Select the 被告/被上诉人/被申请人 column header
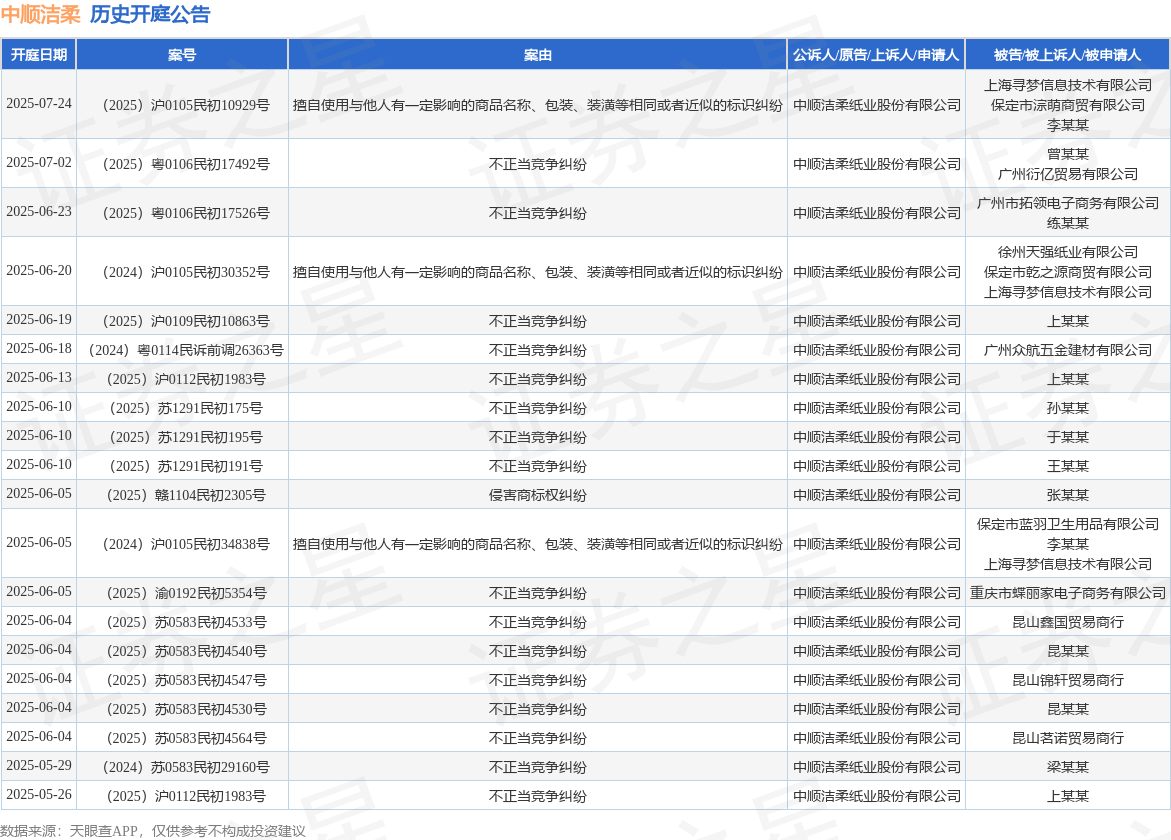 tap(1067, 55)
